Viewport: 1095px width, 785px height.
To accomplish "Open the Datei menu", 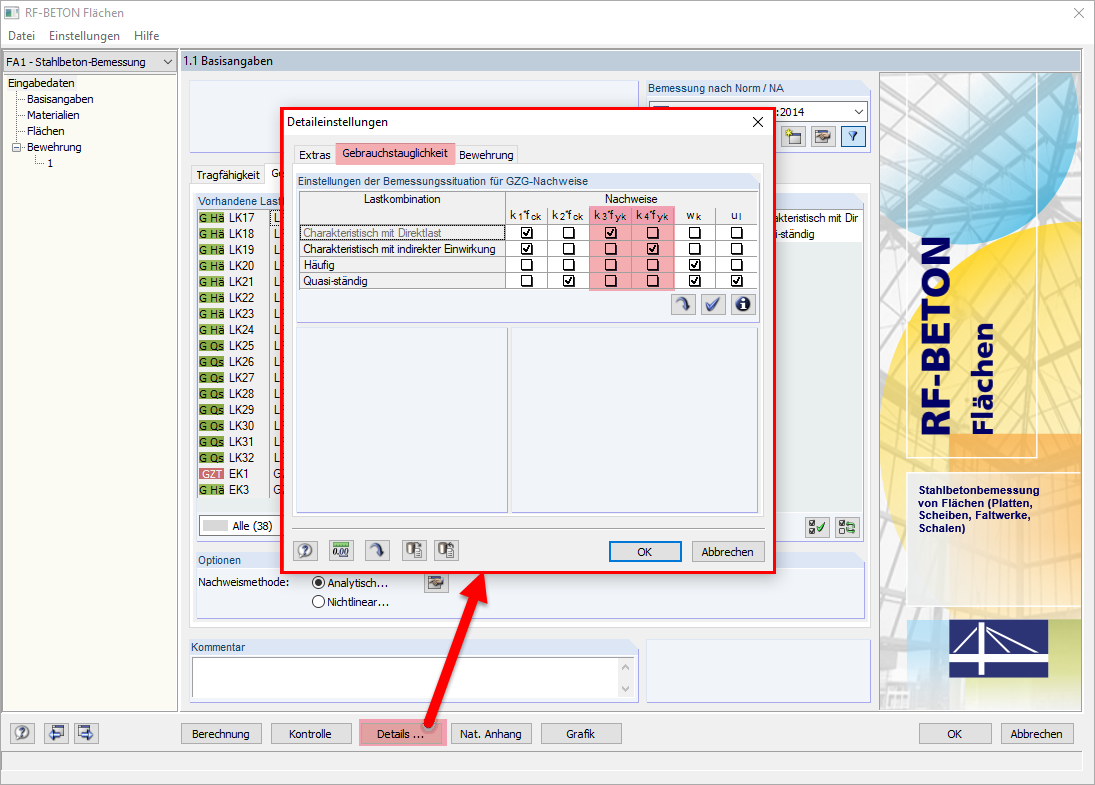I will 21,36.
